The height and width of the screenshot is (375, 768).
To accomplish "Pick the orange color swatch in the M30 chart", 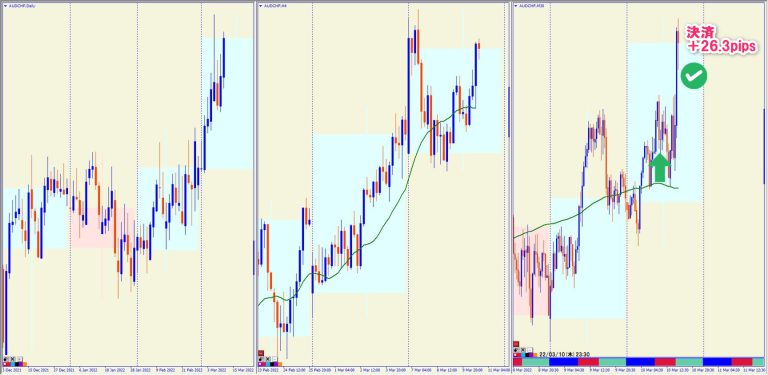I will [535, 355].
